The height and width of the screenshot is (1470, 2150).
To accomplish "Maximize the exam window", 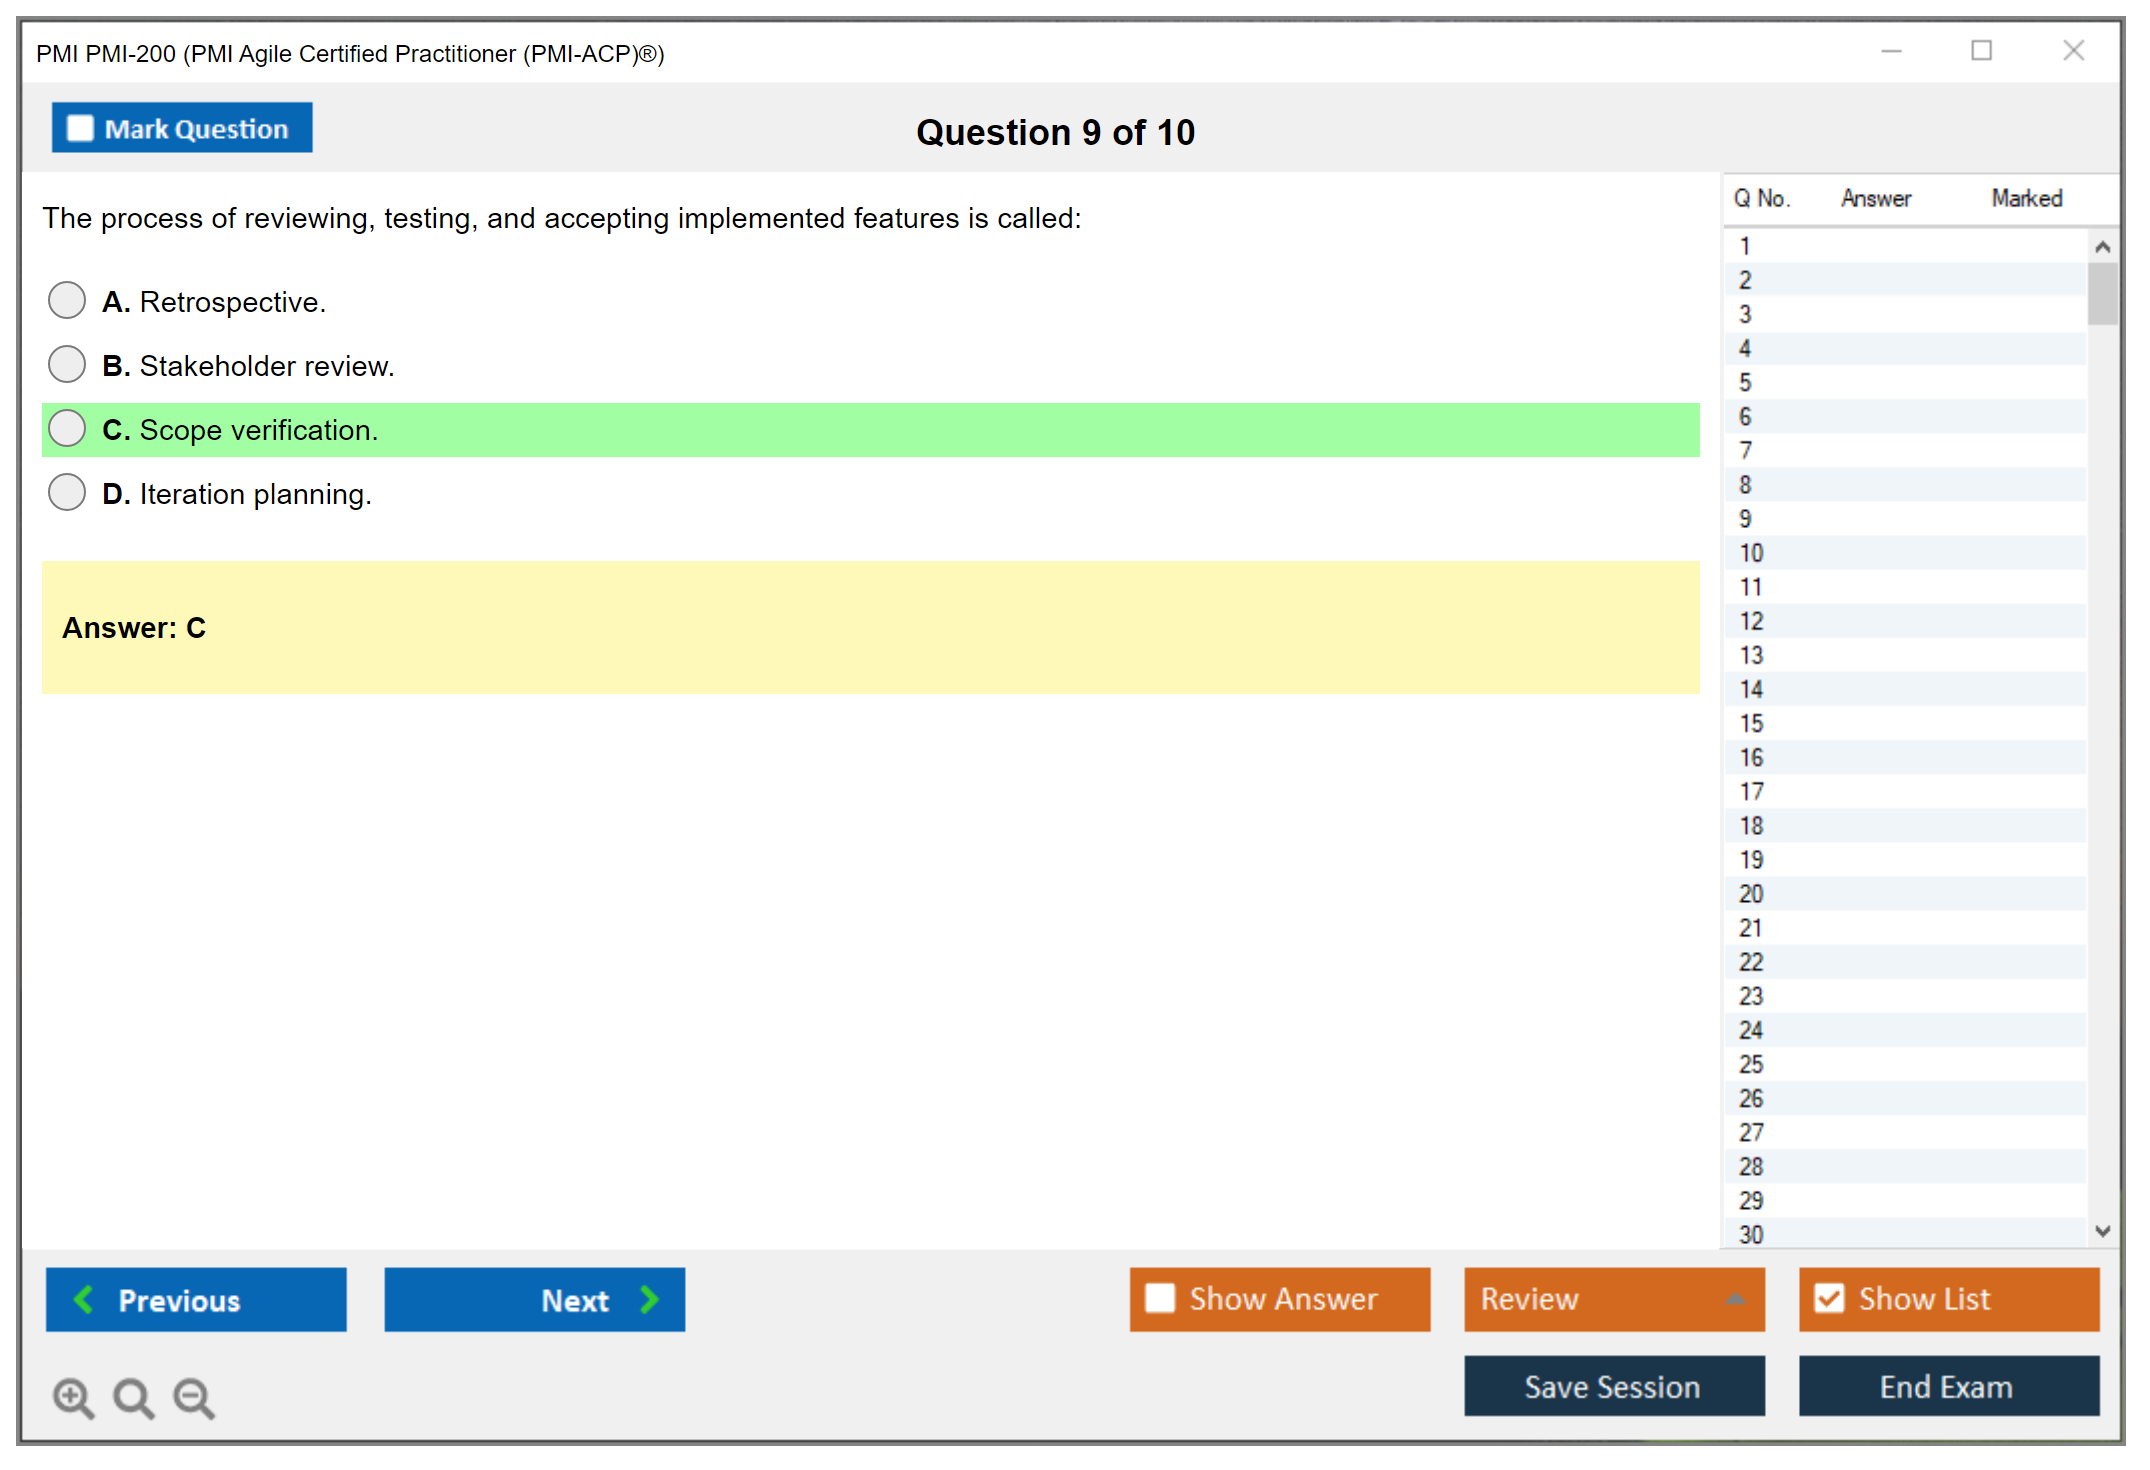I will pos(1981,51).
